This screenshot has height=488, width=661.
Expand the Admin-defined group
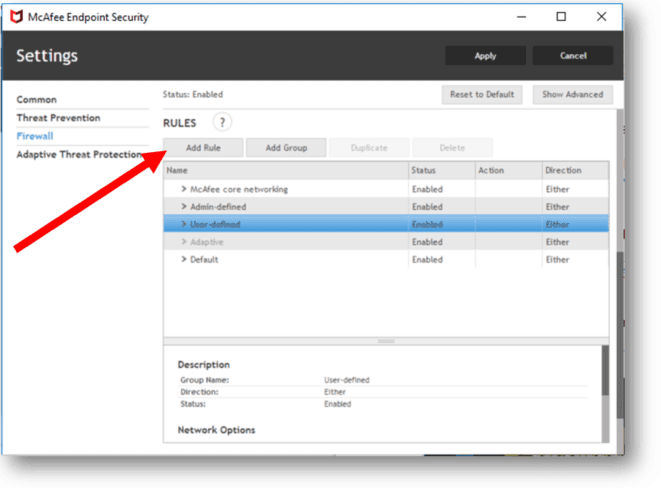(184, 206)
